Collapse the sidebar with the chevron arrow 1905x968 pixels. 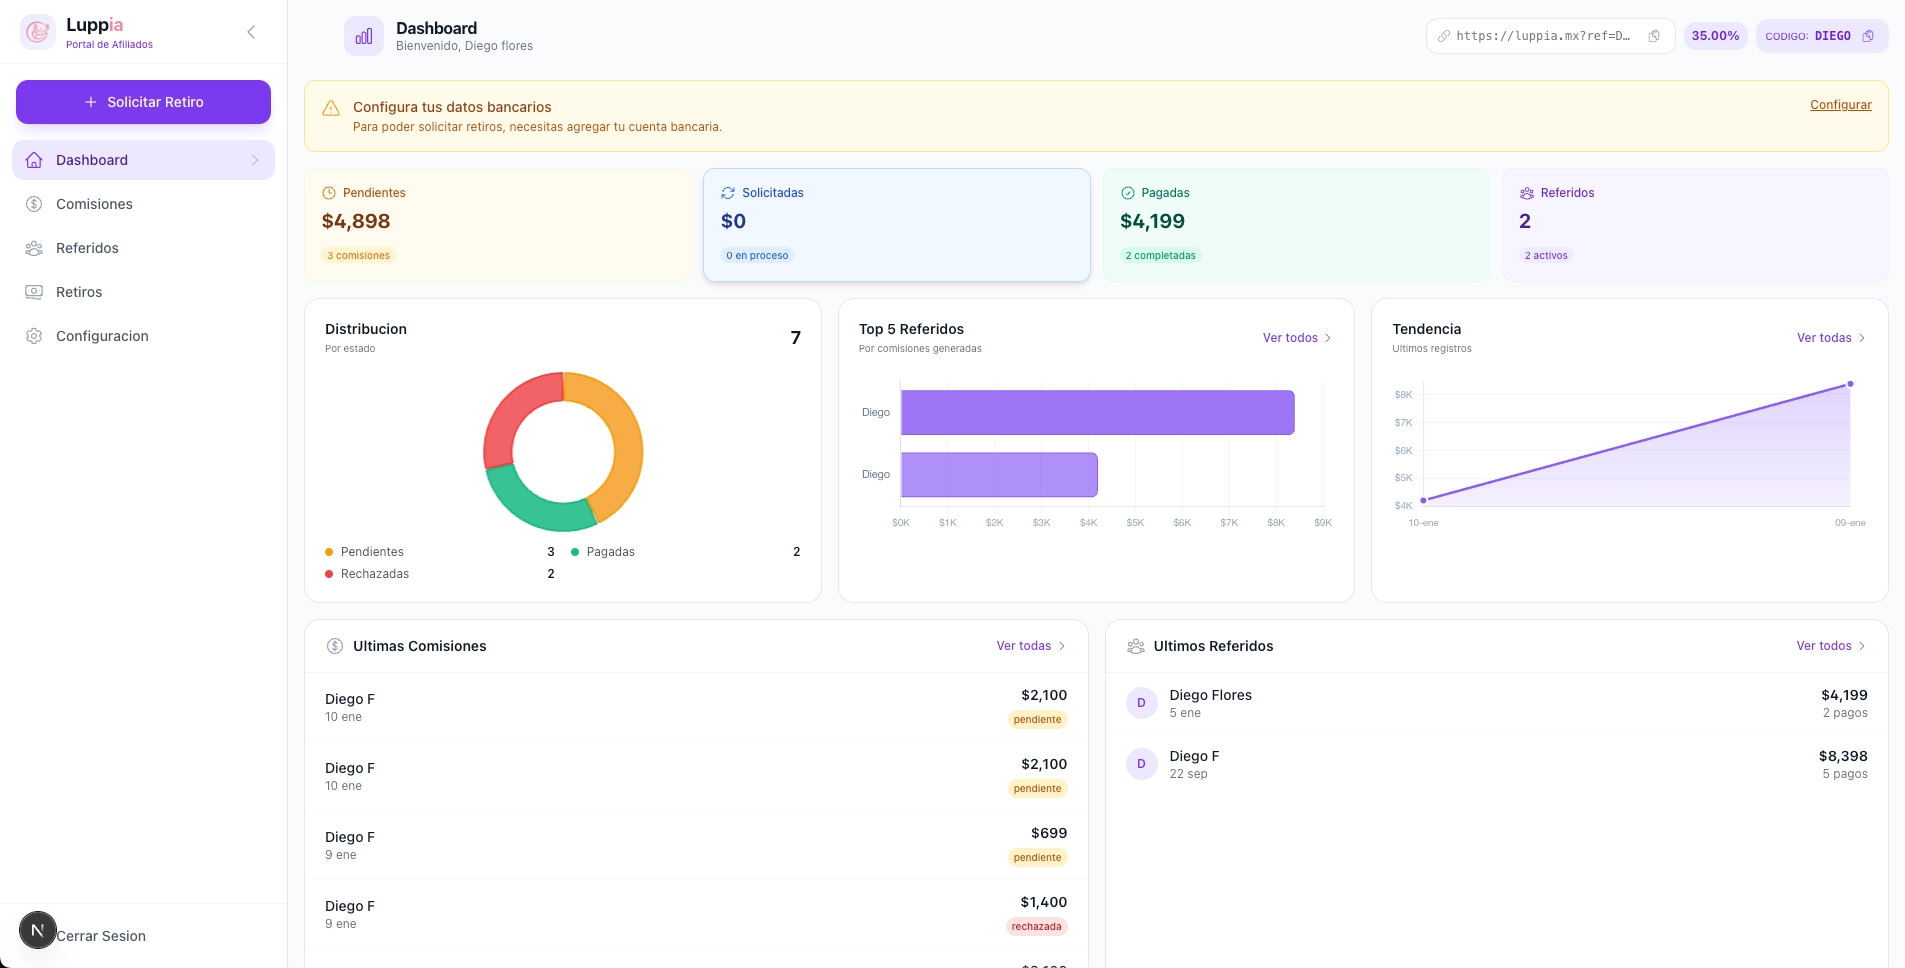[x=251, y=32]
